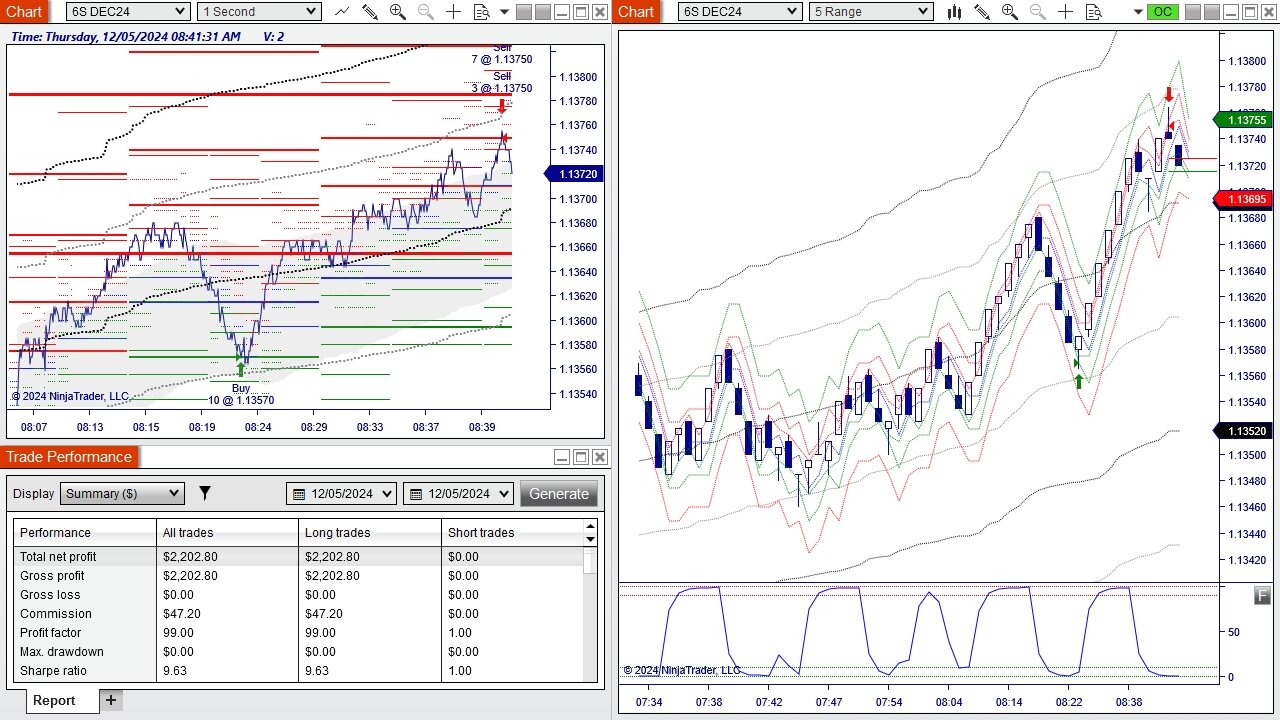
Task: Click the red 1.13695 price marker on right chart
Action: pyautogui.click(x=1243, y=199)
